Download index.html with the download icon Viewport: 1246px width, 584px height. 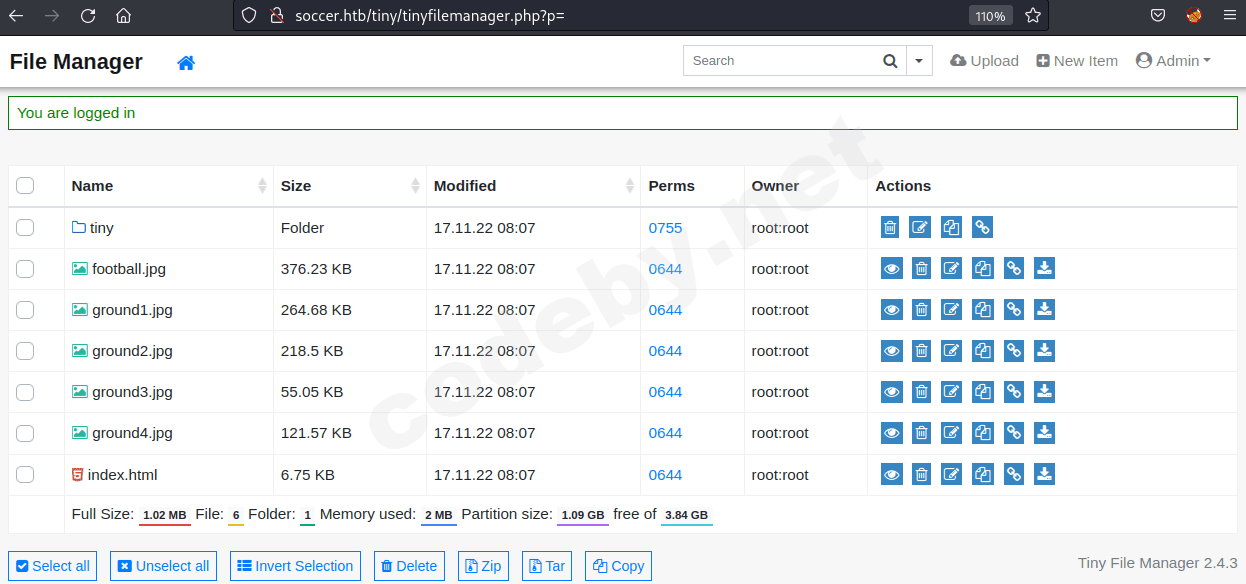[x=1044, y=474]
